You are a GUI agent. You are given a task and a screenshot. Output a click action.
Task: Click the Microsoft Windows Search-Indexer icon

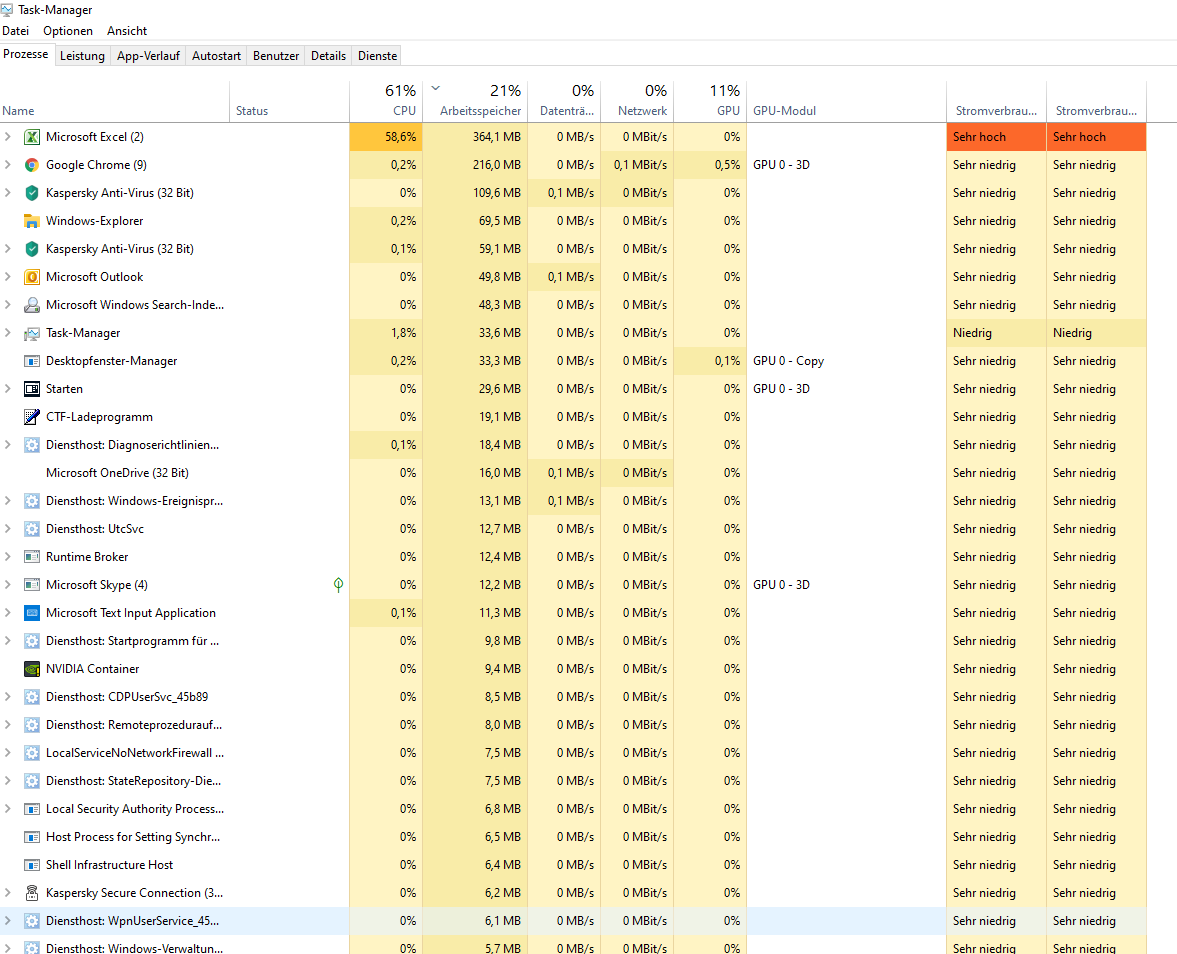(32, 305)
